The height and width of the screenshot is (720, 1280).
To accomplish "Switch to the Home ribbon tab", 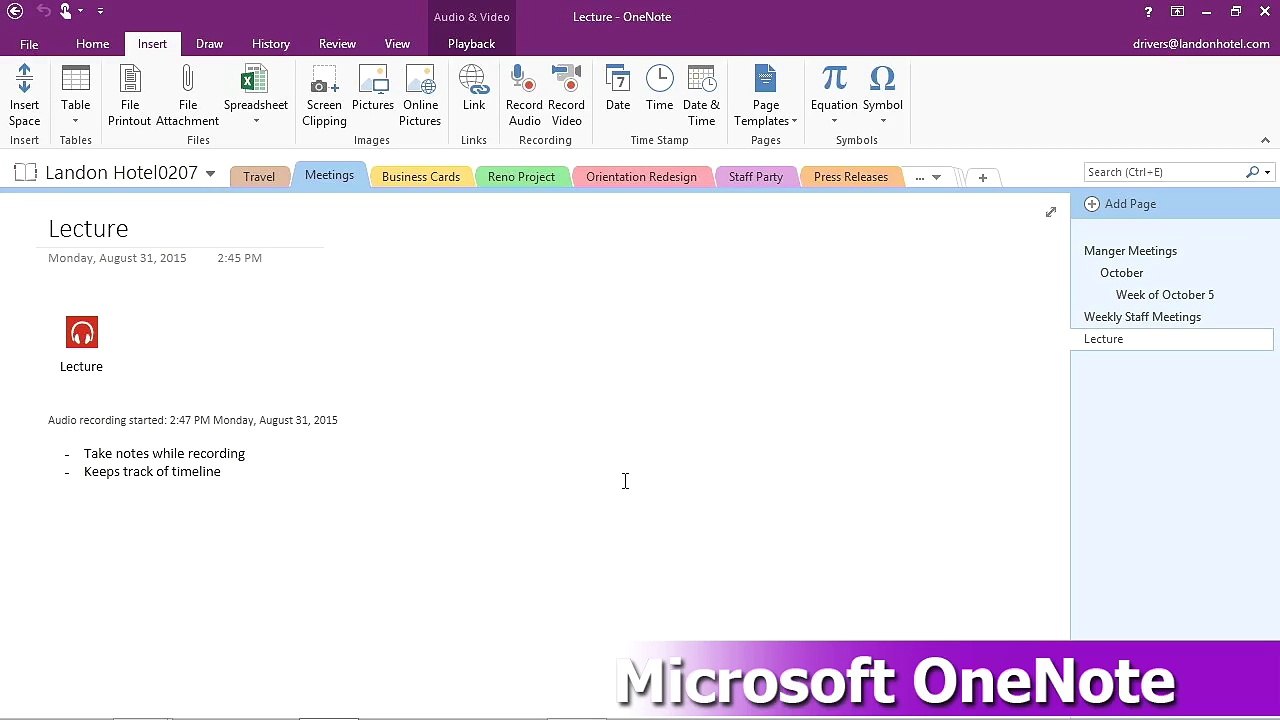I will (x=92, y=44).
